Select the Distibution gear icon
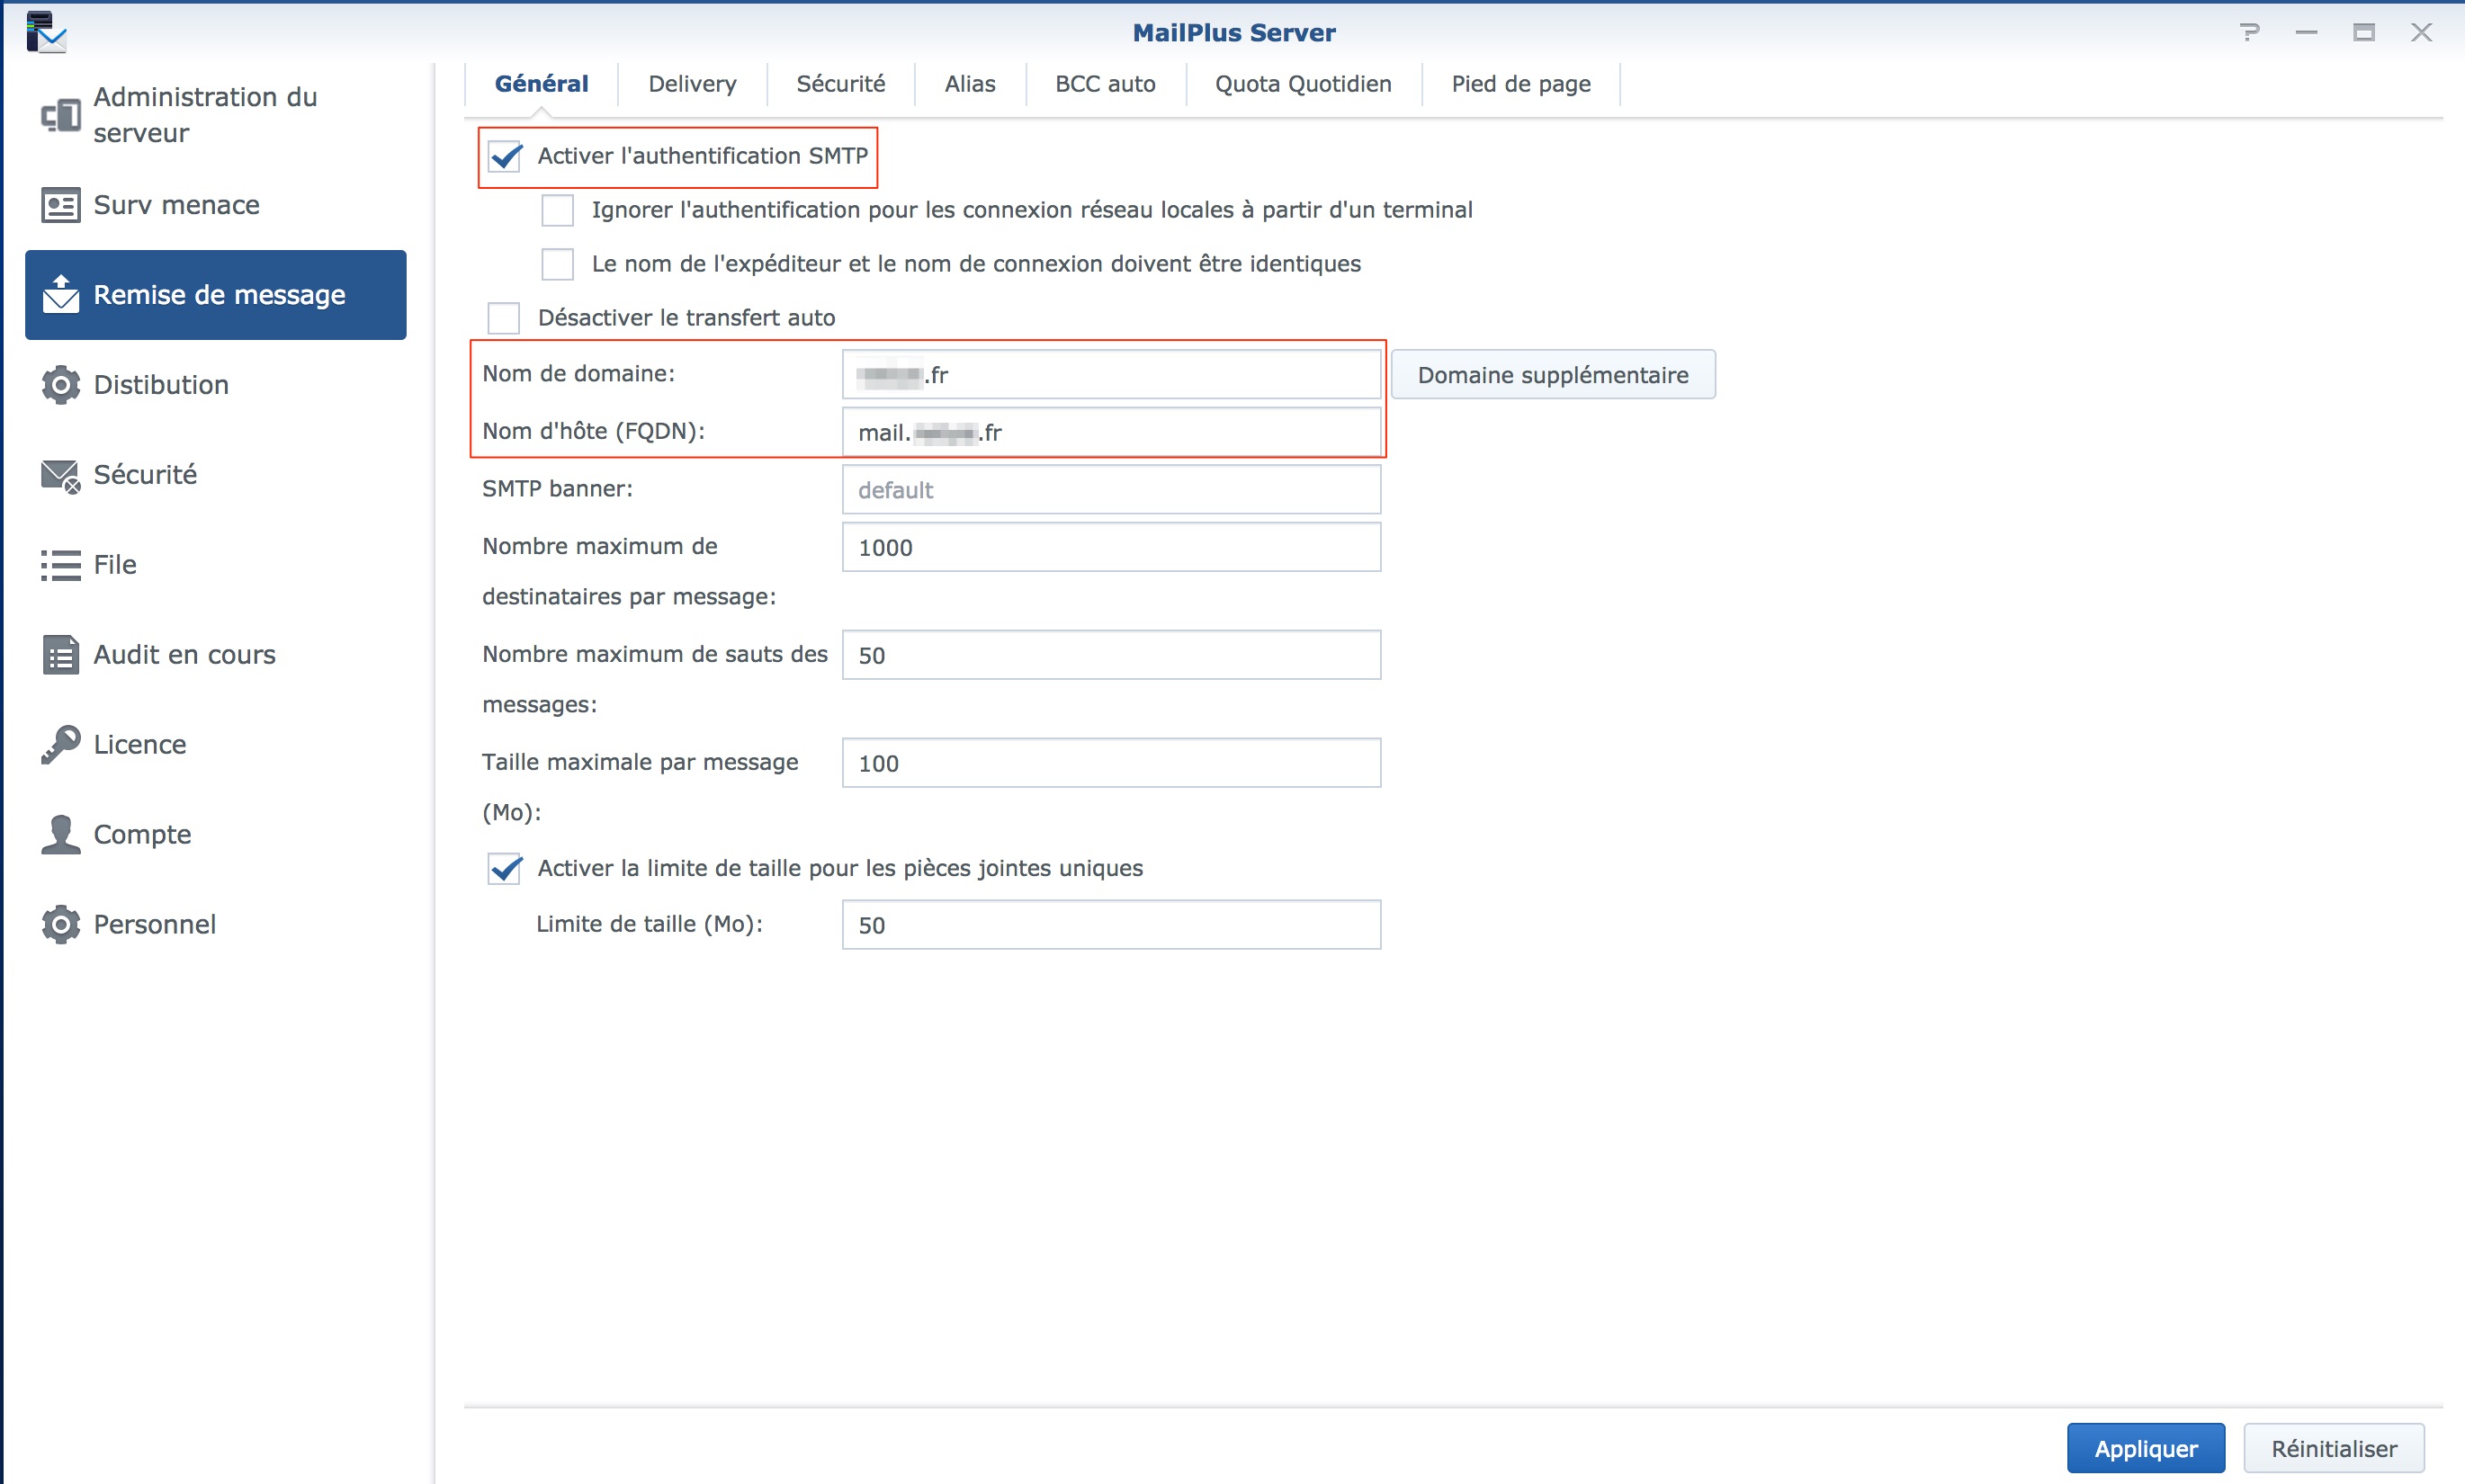The image size is (2465, 1484). [x=60, y=385]
